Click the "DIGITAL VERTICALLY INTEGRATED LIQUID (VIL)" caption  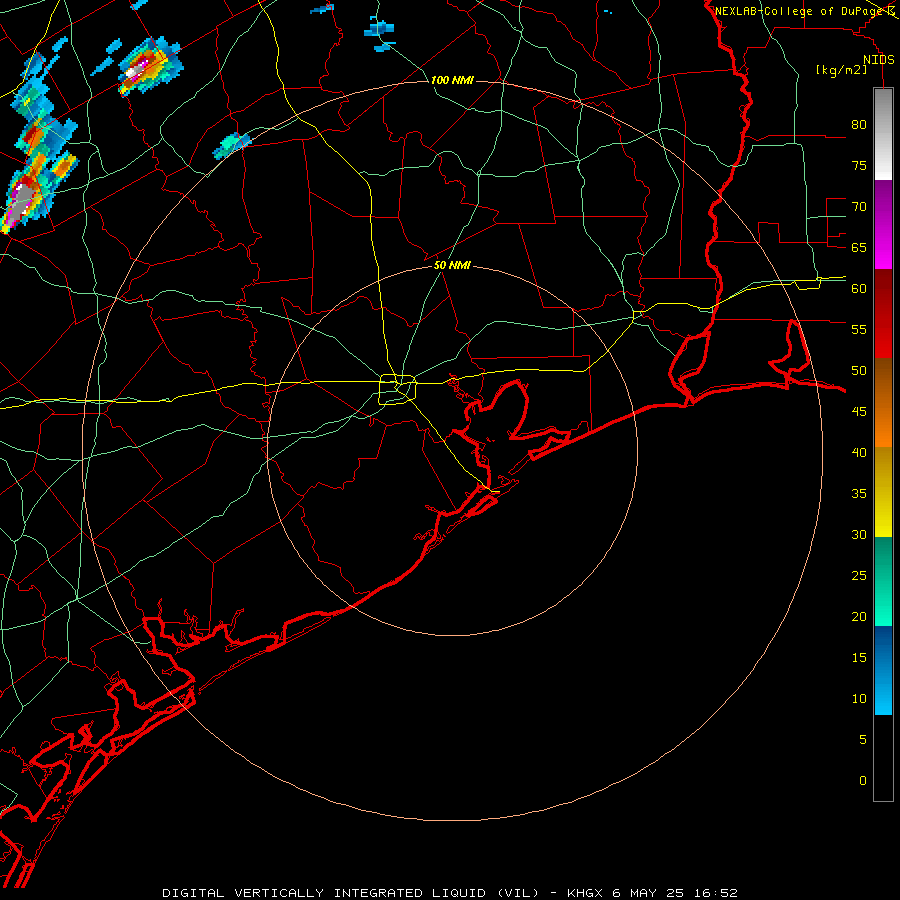pos(352,893)
